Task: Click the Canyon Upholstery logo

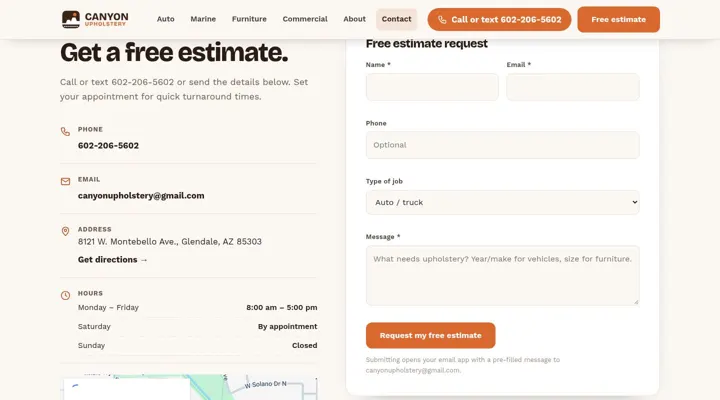Action: (95, 19)
